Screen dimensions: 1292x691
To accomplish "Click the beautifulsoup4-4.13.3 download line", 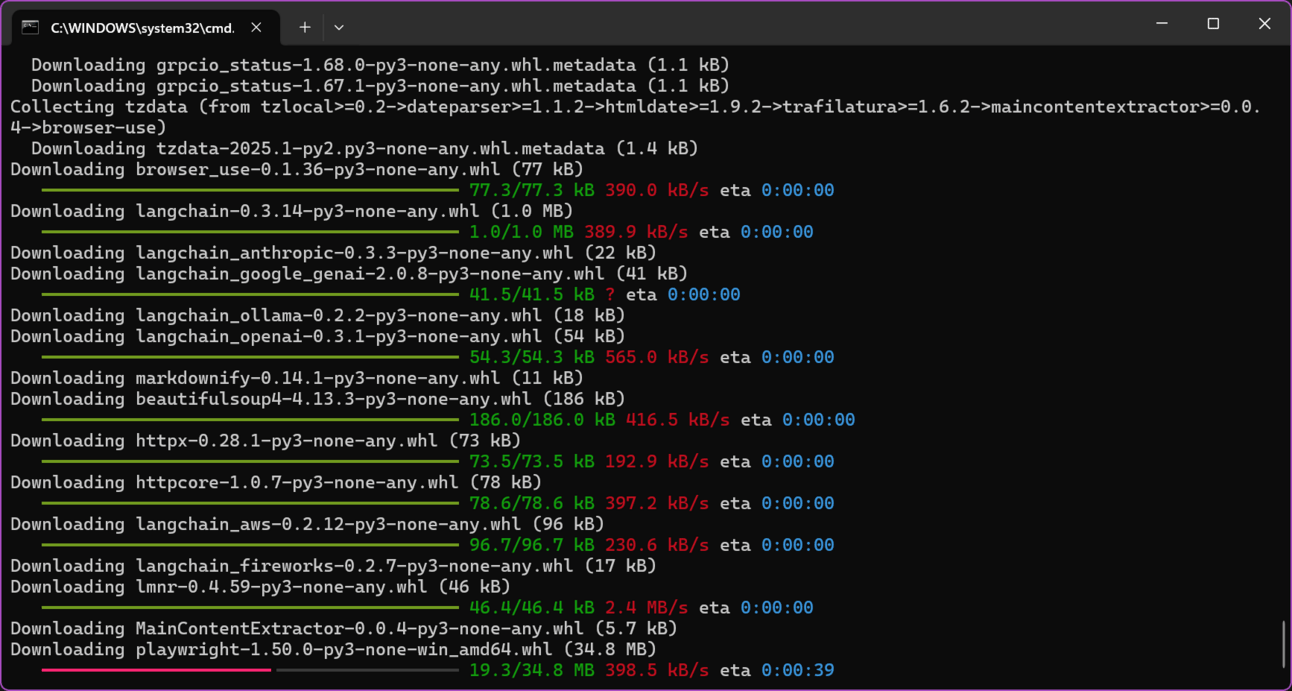I will pyautogui.click(x=318, y=399).
